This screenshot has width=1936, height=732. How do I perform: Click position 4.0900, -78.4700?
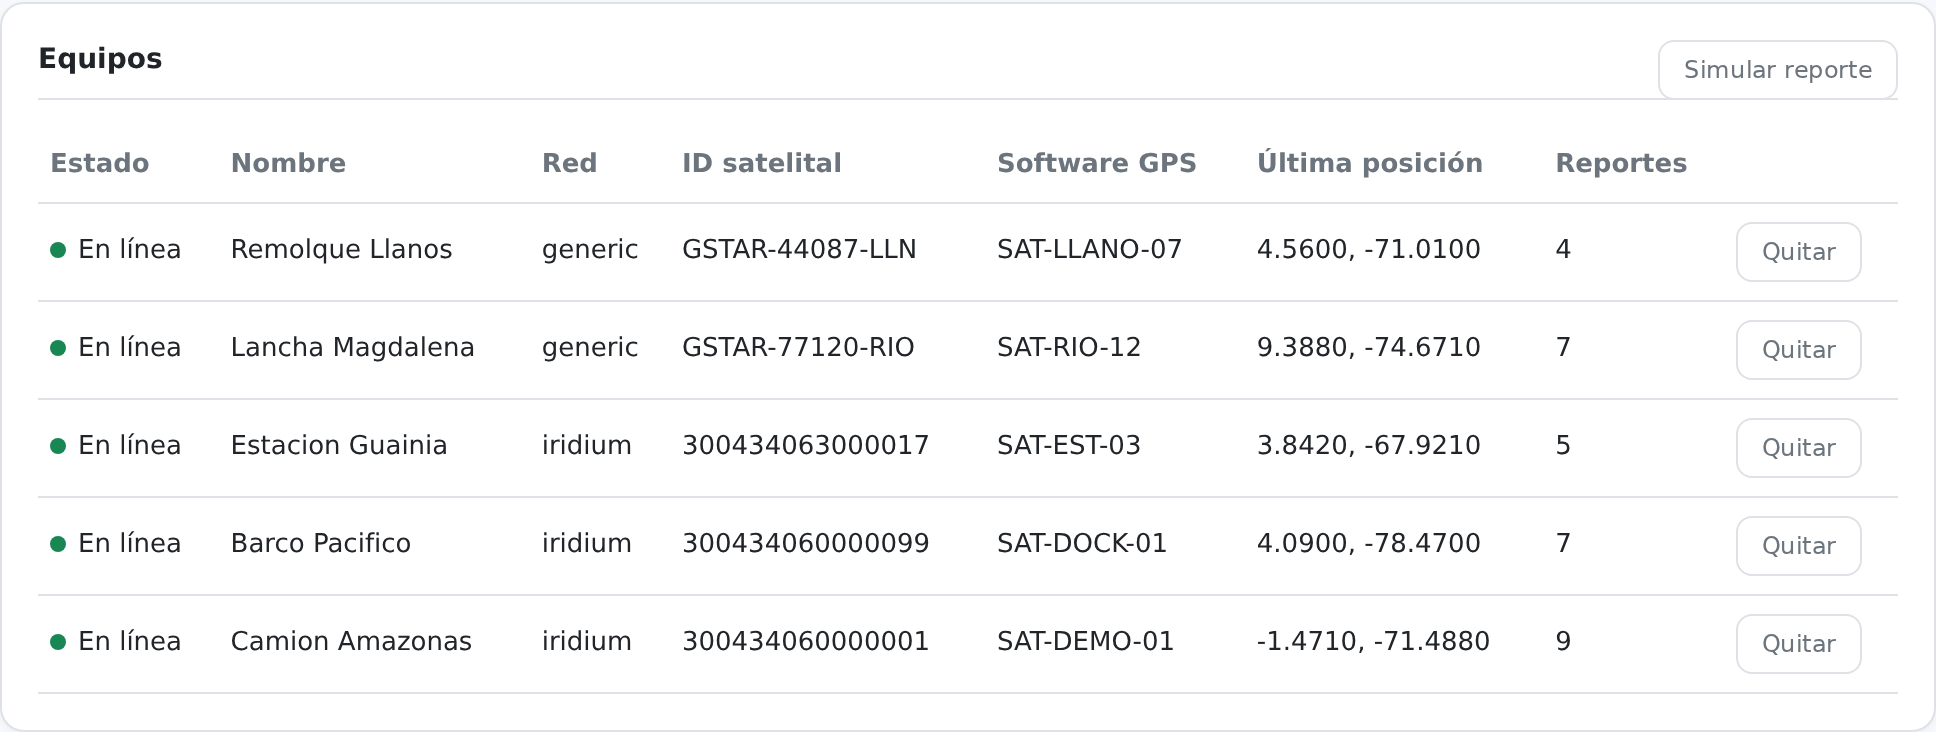(x=1368, y=544)
